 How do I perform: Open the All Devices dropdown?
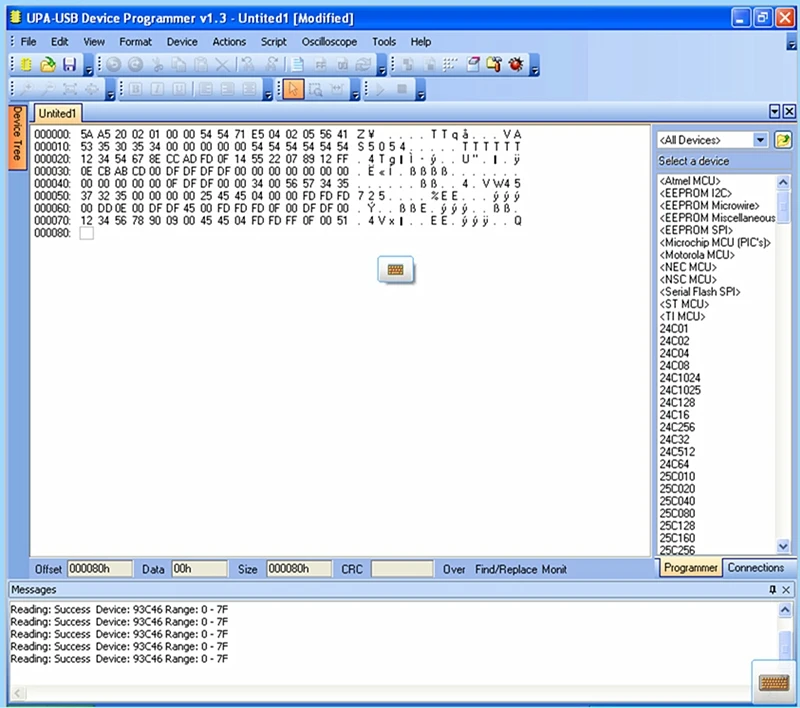point(760,140)
